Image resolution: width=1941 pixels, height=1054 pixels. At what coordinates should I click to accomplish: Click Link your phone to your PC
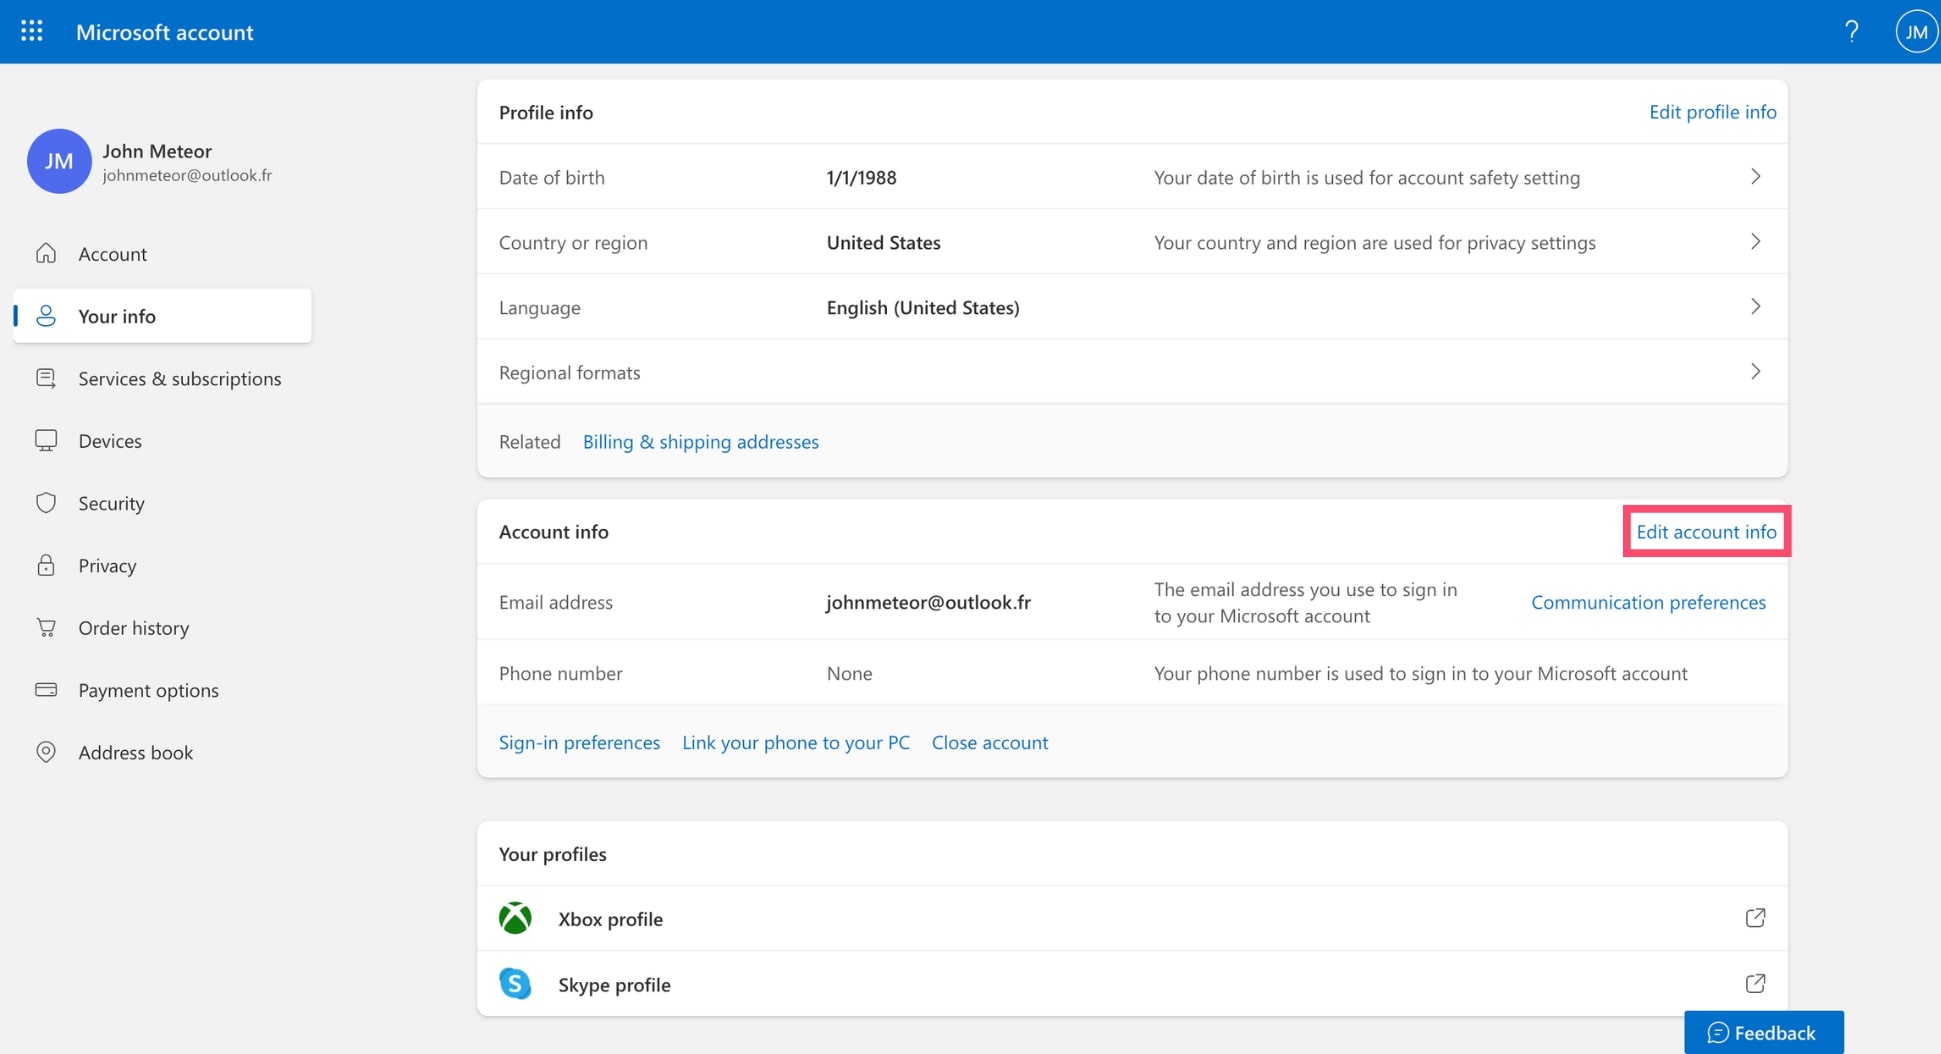point(796,742)
